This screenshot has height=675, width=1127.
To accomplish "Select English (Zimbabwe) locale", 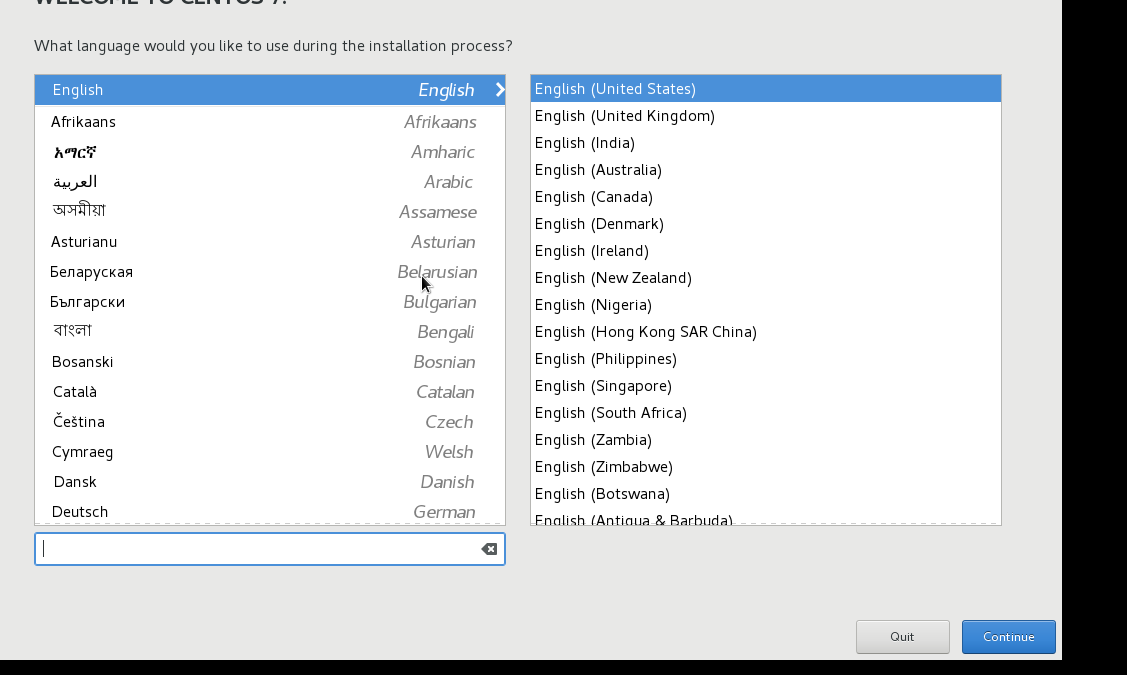I will [x=765, y=467].
